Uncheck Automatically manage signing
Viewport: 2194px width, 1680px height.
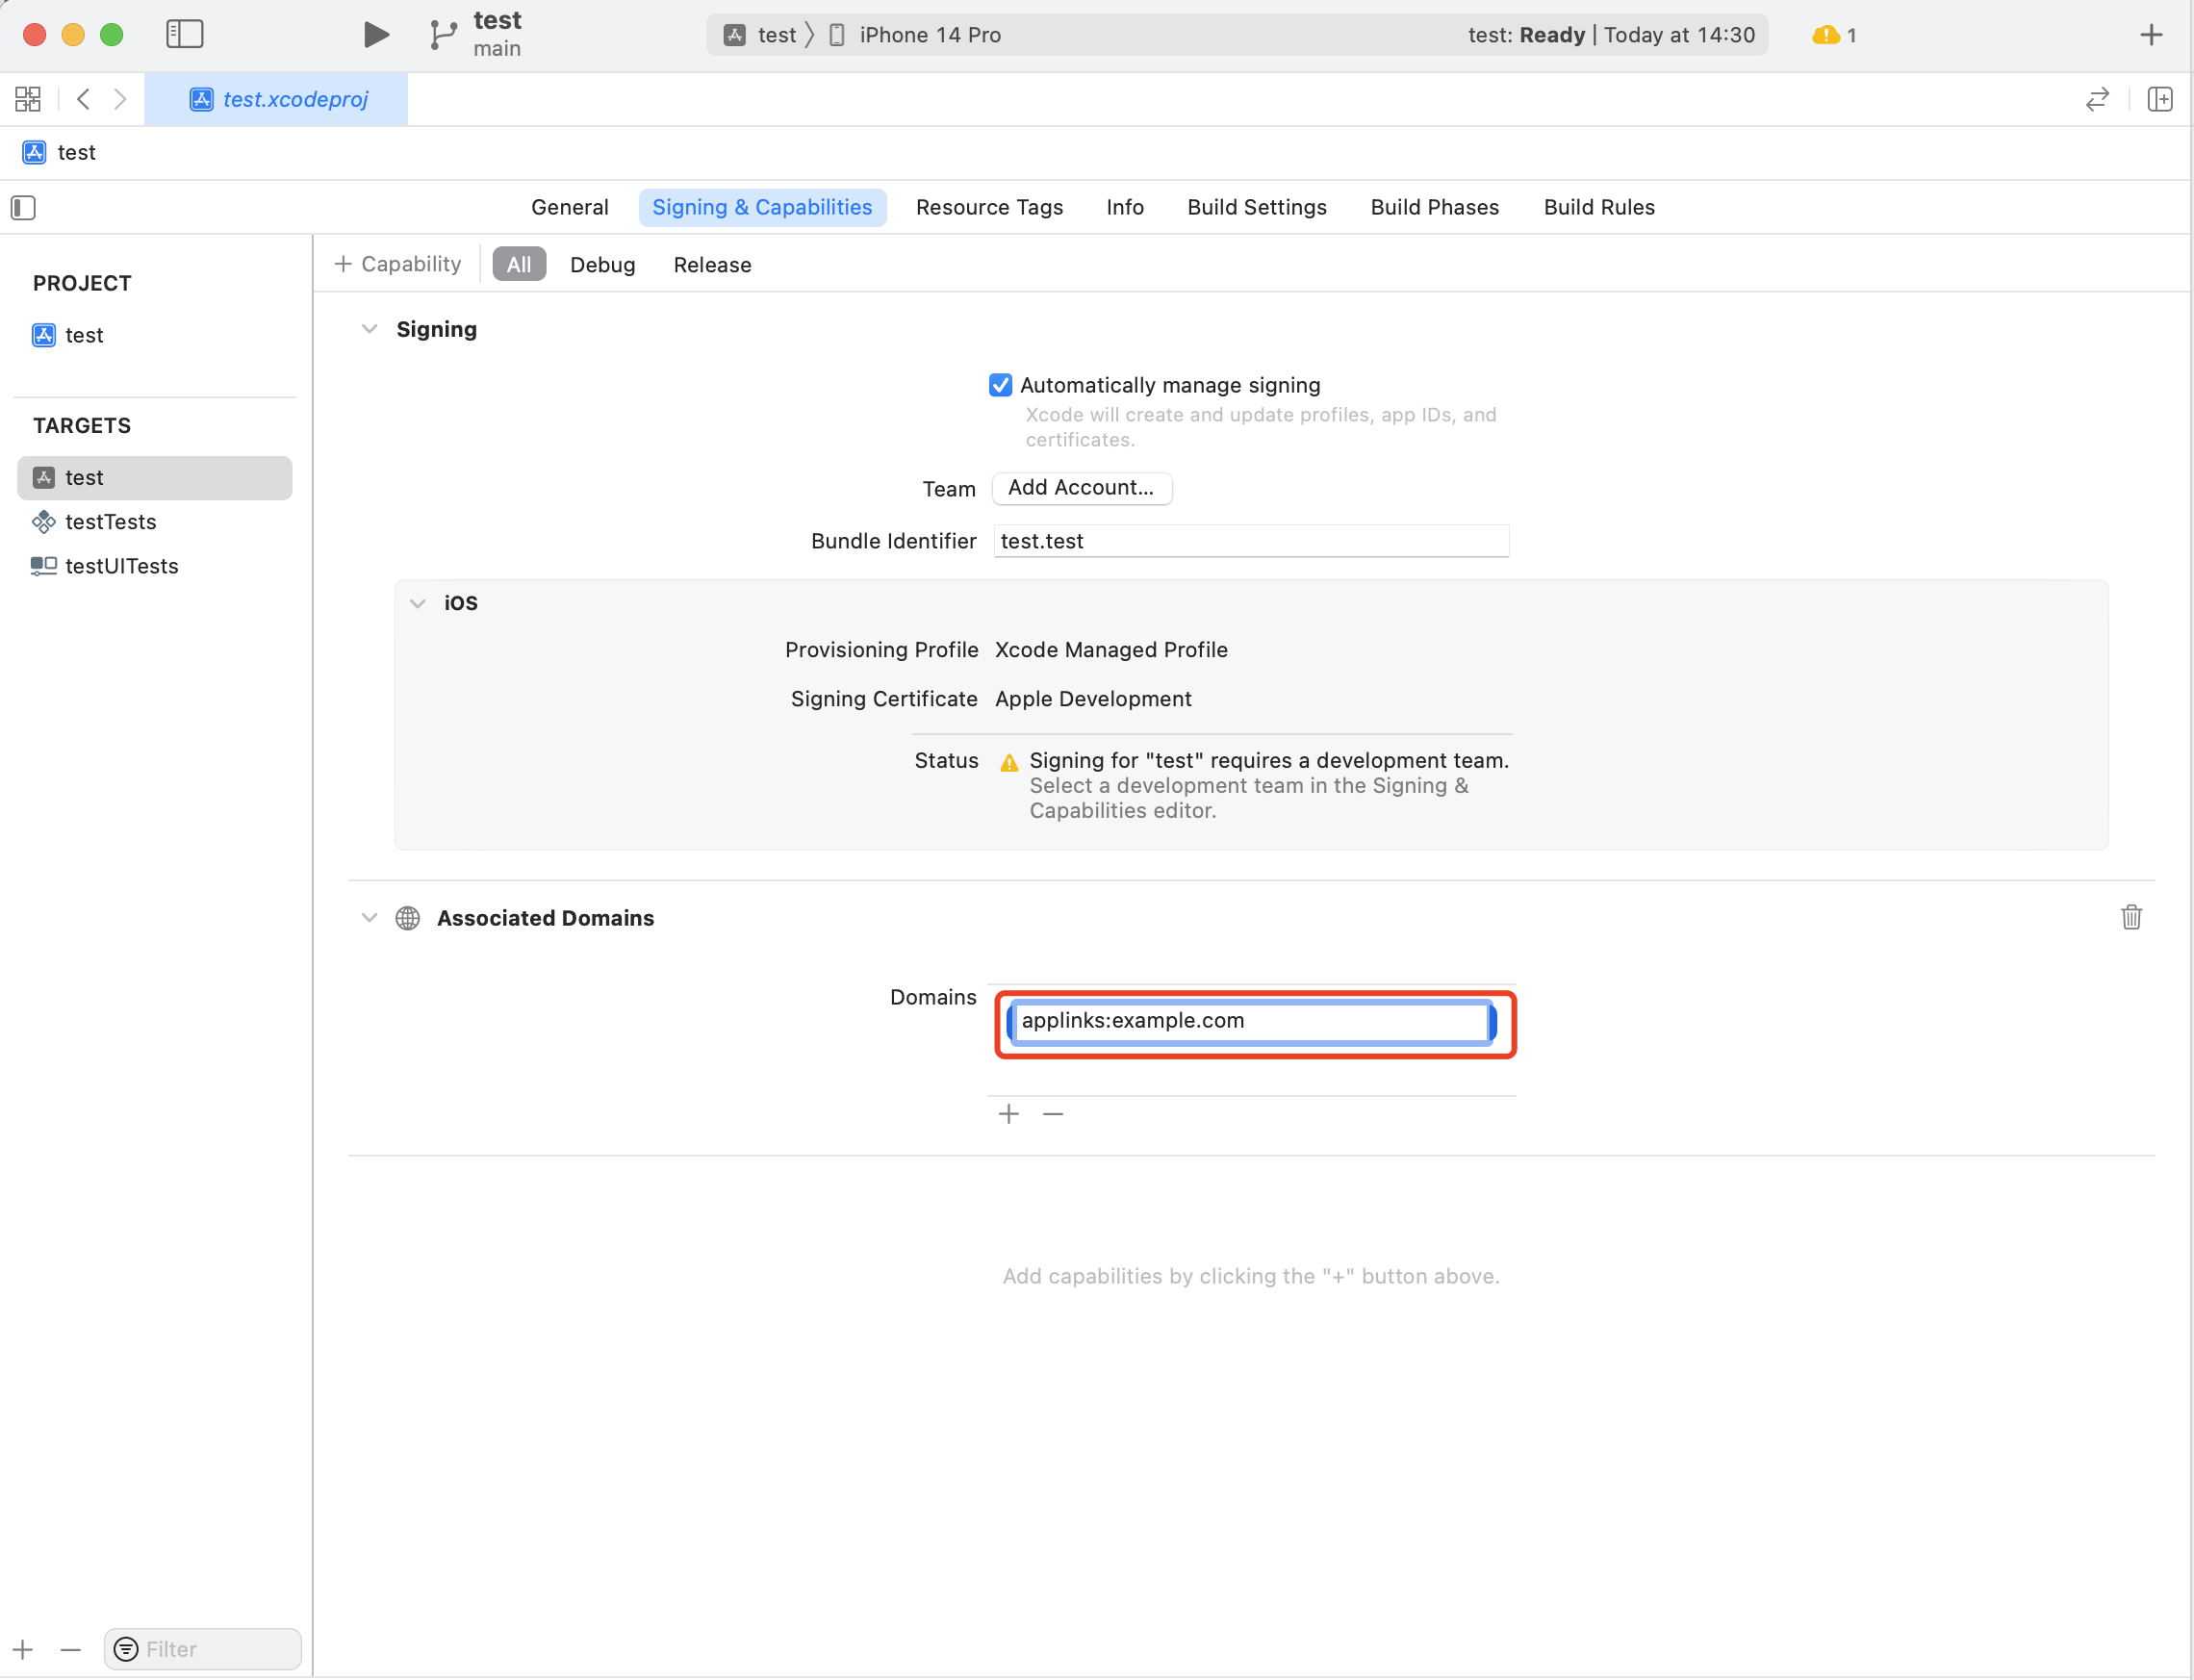pyautogui.click(x=1000, y=385)
